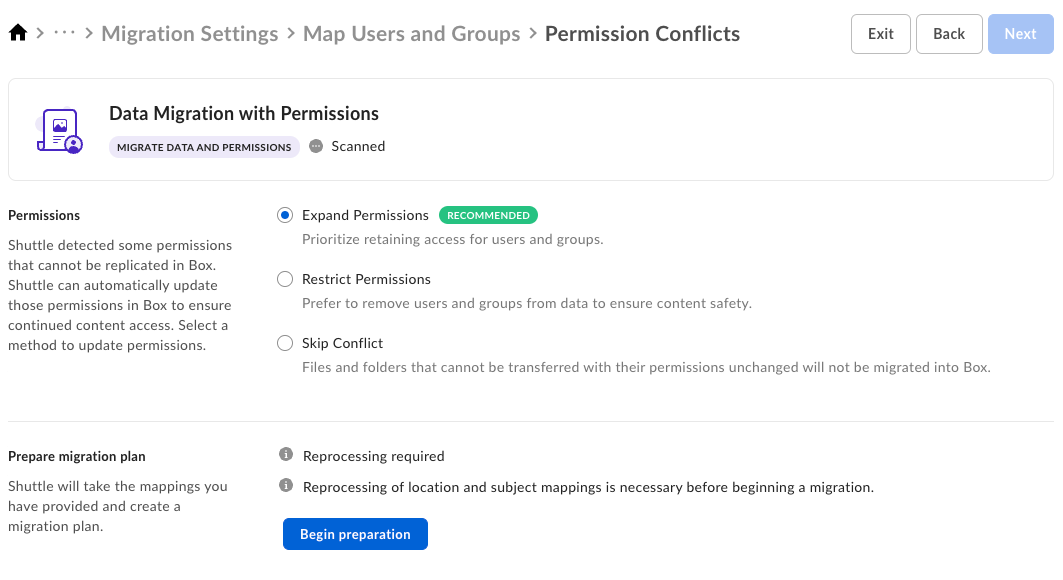The image size is (1063, 580).
Task: Click info icon beside reprocessing mappings message
Action: (285, 487)
